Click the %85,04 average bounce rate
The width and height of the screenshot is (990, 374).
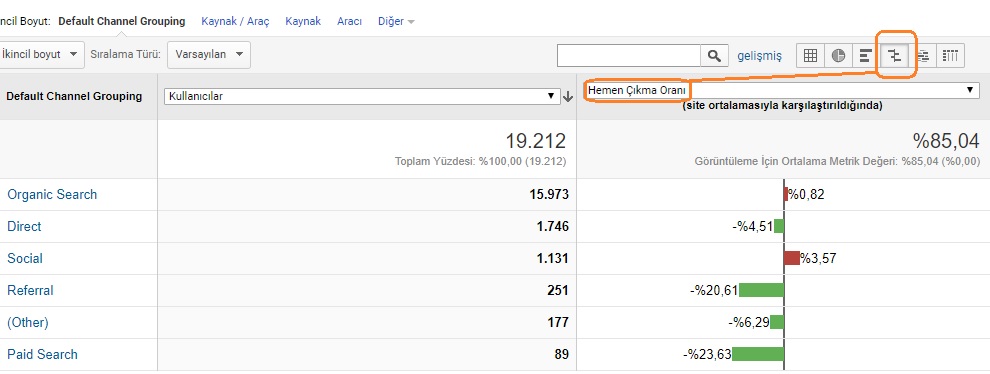[946, 140]
